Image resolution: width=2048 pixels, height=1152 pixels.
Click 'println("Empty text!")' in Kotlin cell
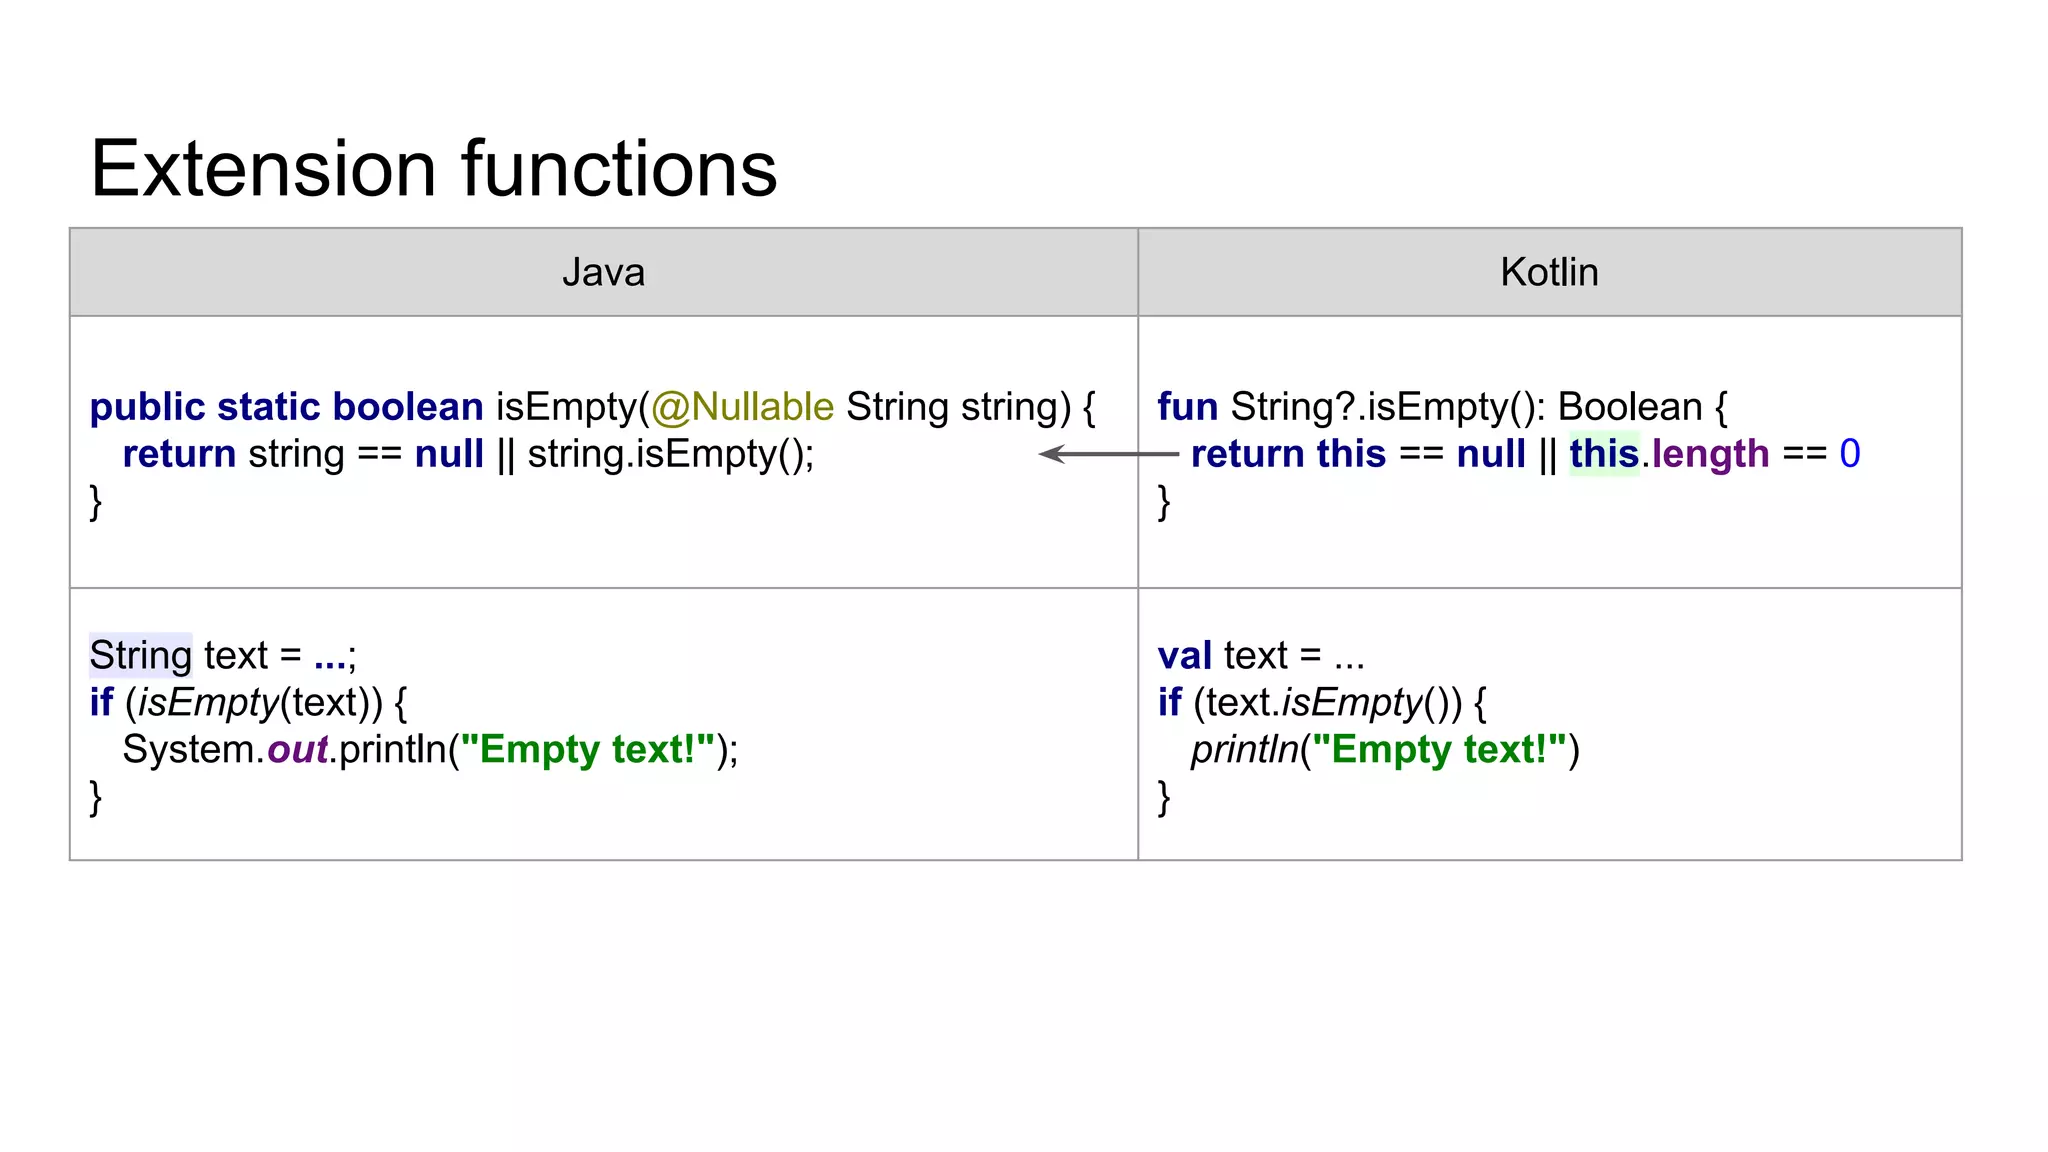tap(1385, 749)
